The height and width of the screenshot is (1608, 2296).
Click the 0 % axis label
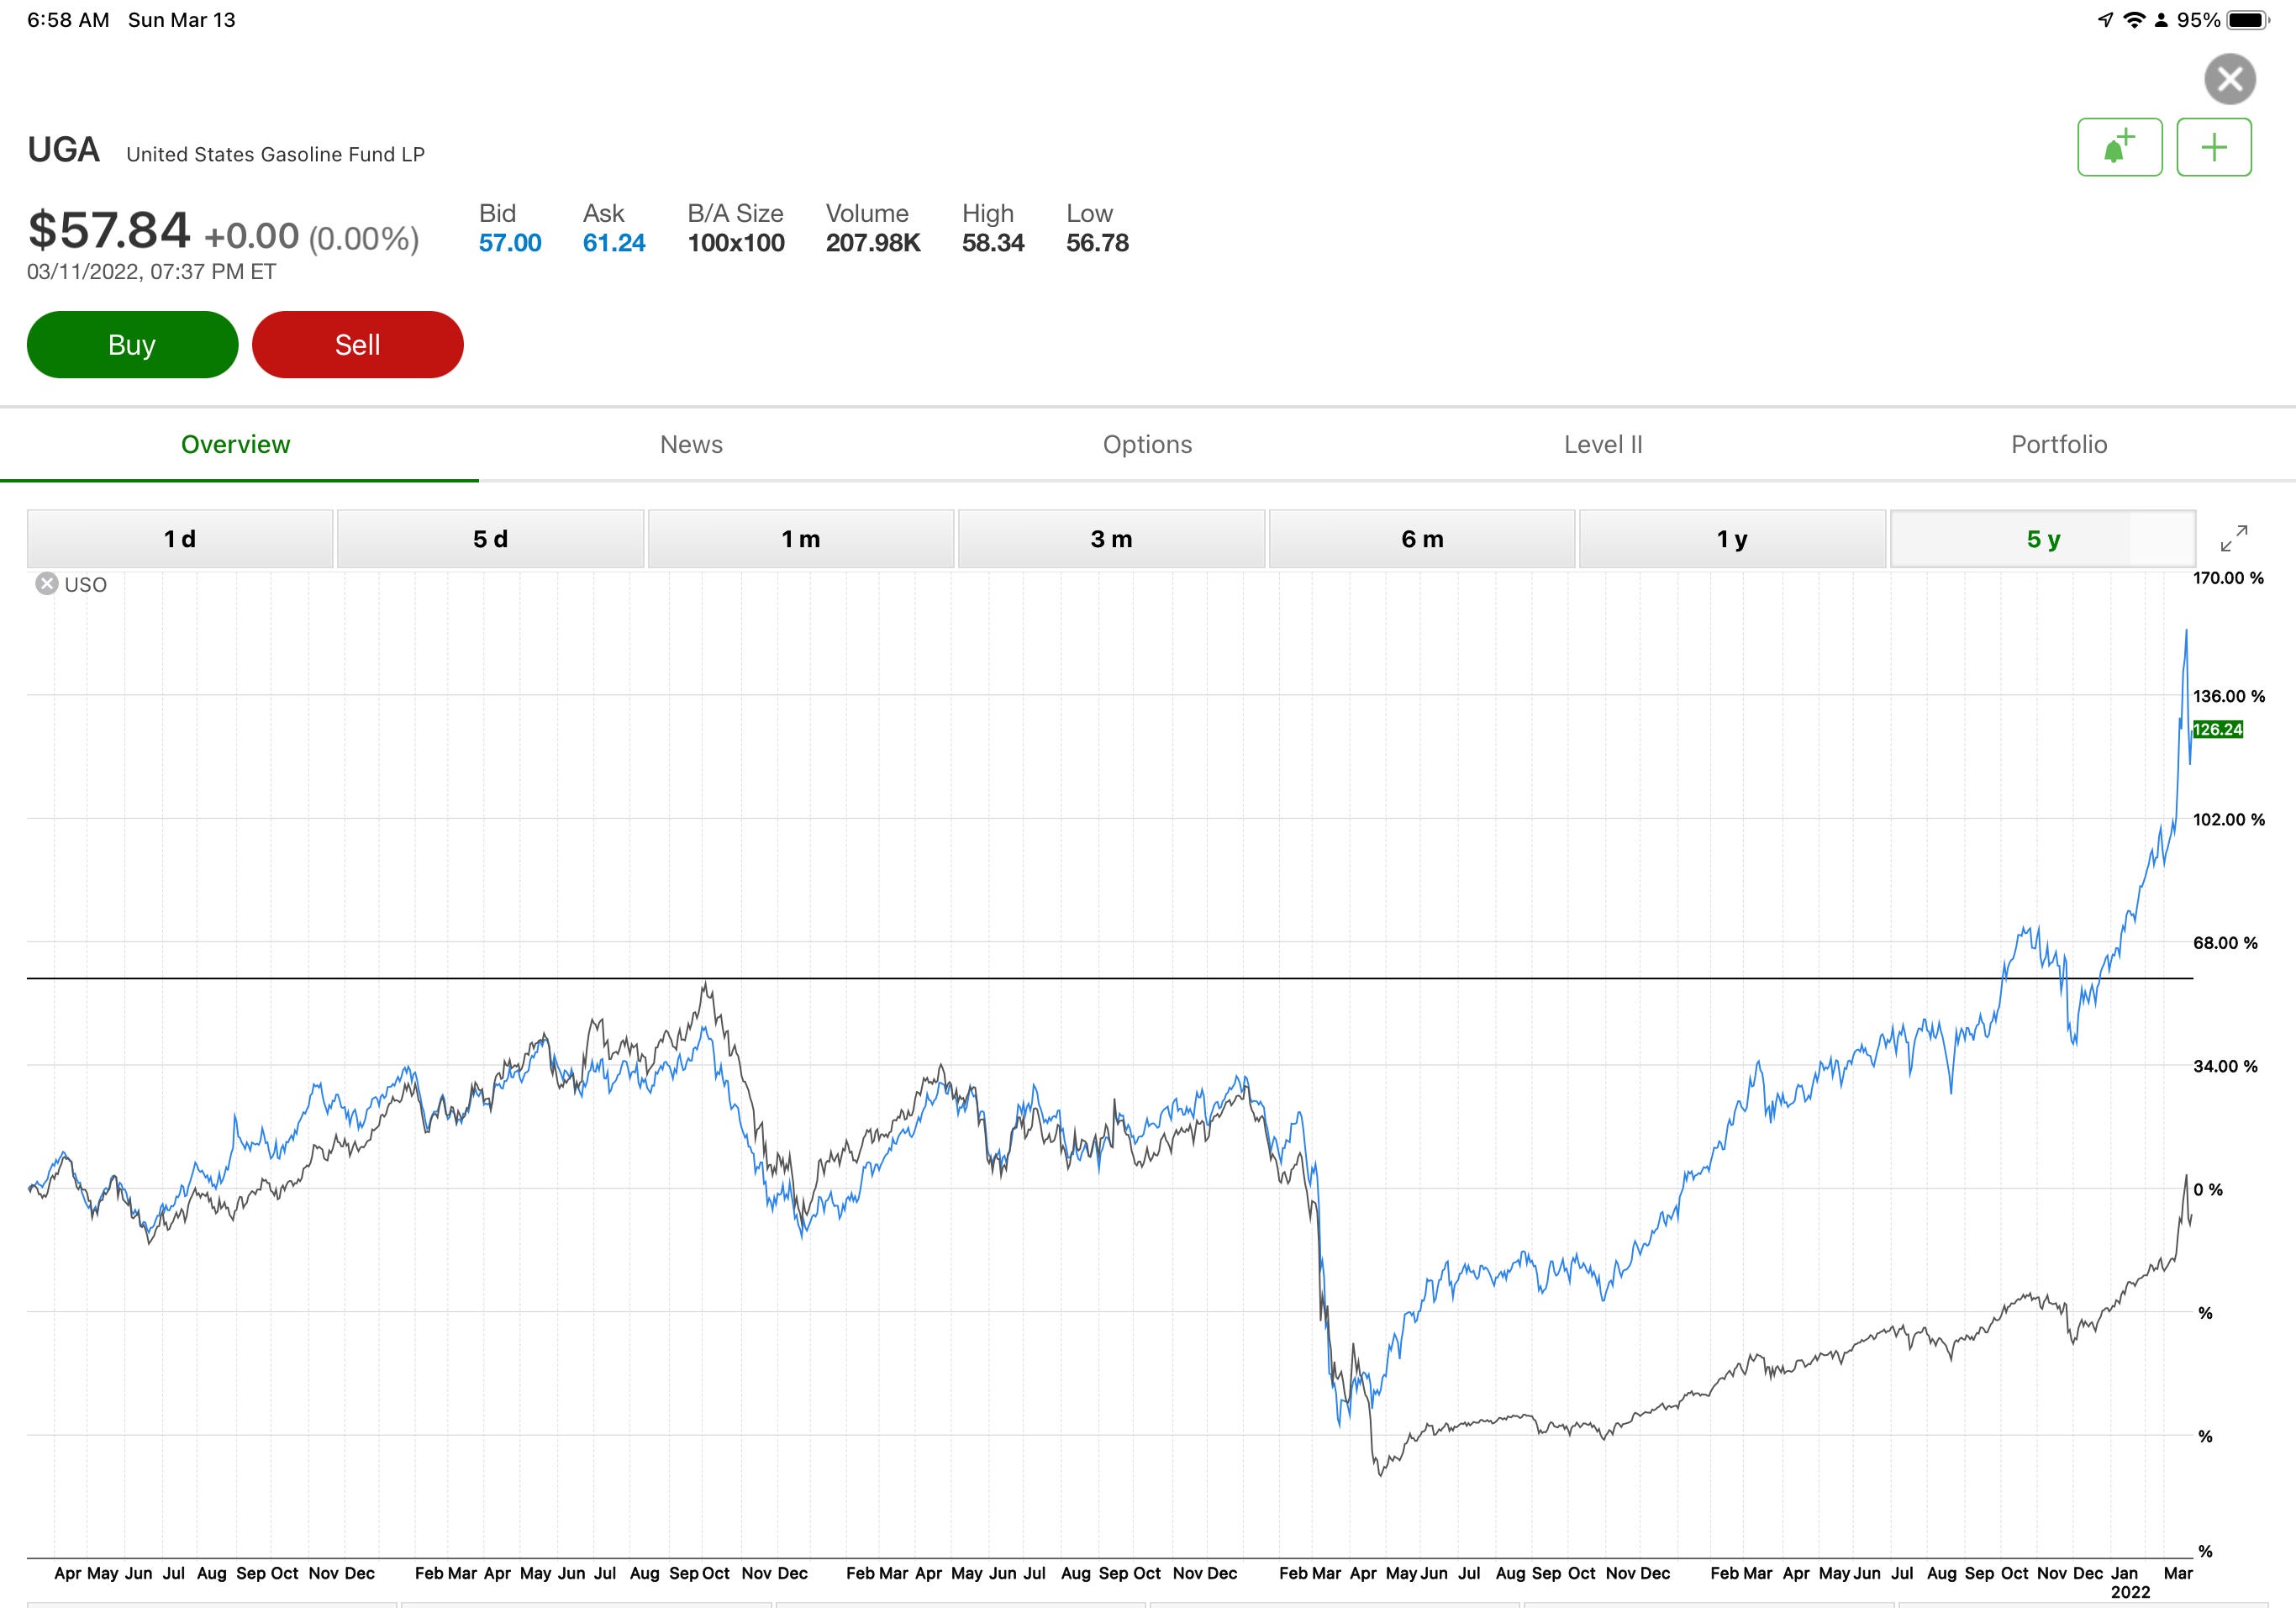[x=2208, y=1190]
